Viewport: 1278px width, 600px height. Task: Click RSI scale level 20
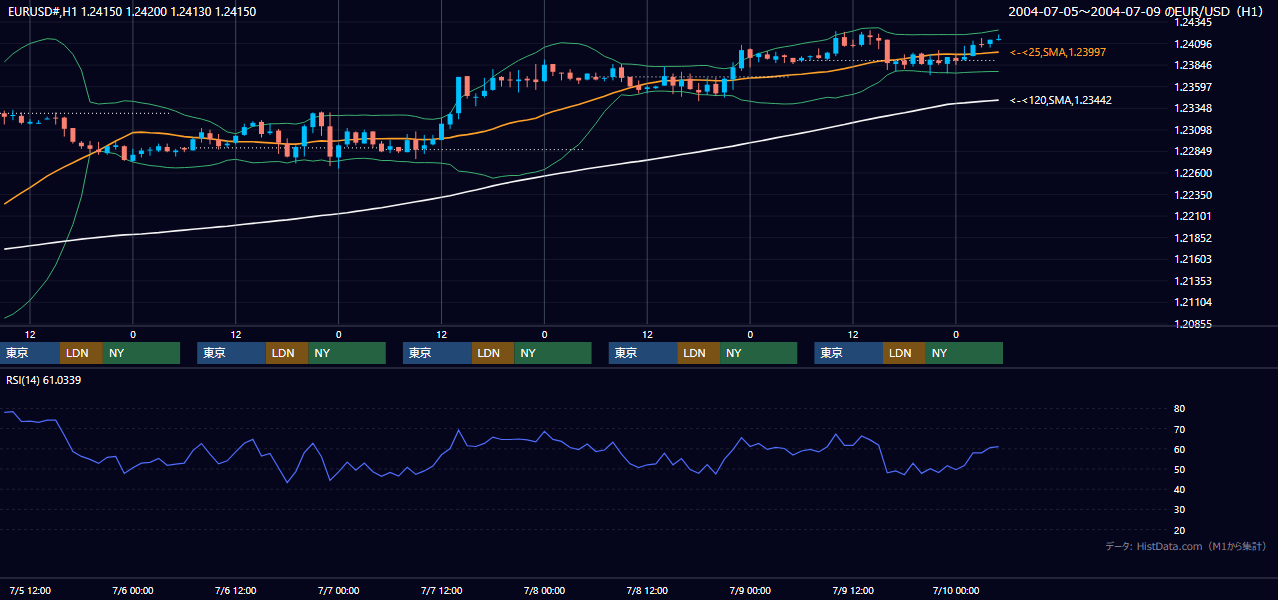[x=1179, y=530]
